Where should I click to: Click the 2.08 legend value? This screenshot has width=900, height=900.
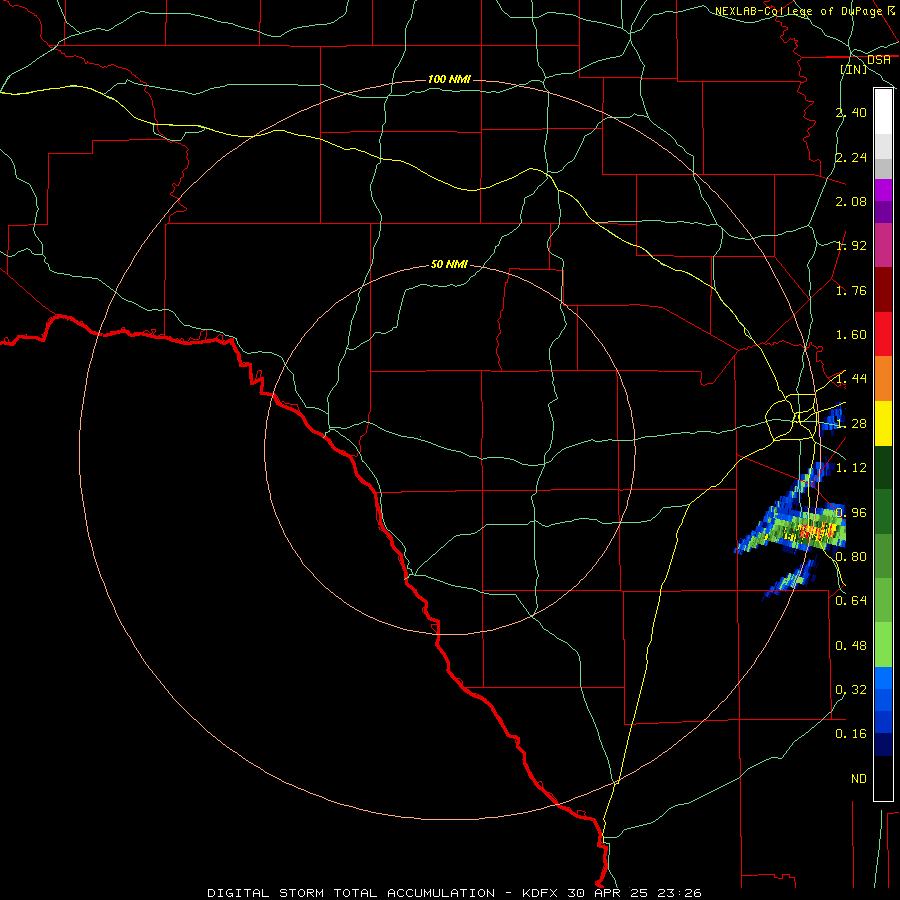coord(851,201)
